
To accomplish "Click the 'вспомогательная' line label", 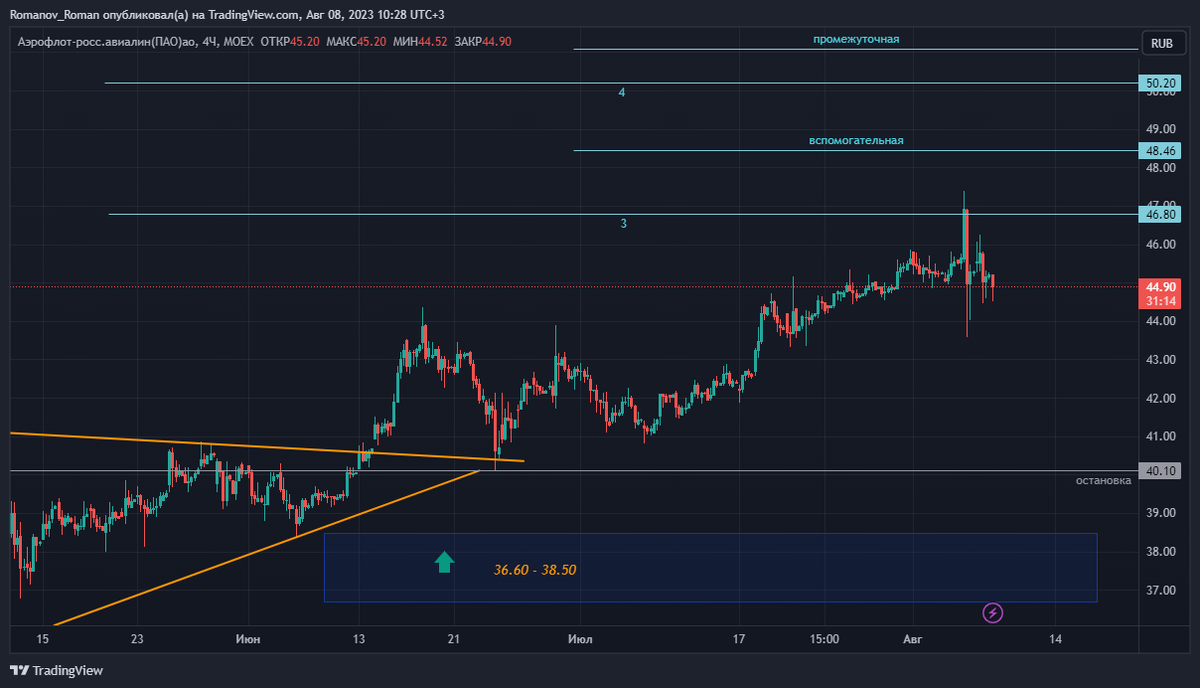I will coord(856,141).
